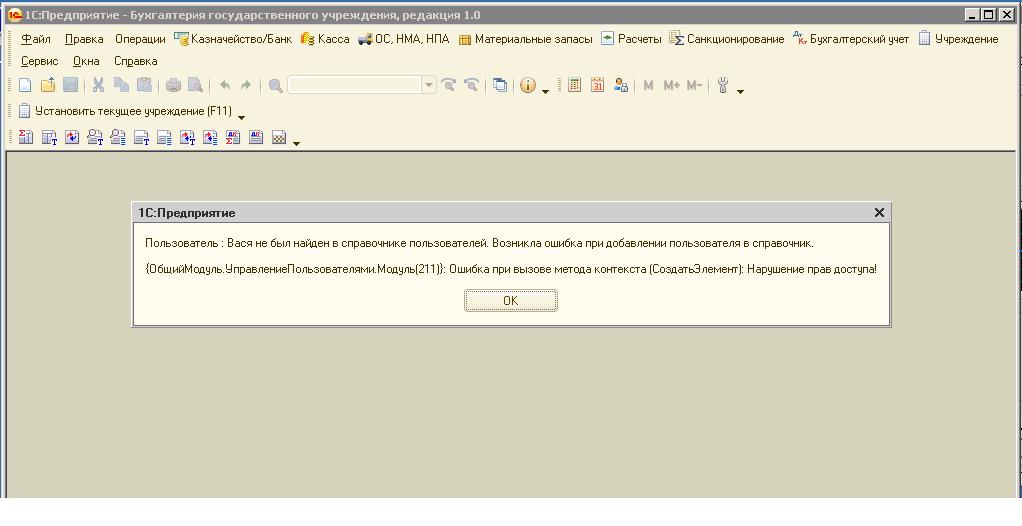
Task: Click the Find previous binoculars icon
Action: click(x=471, y=85)
